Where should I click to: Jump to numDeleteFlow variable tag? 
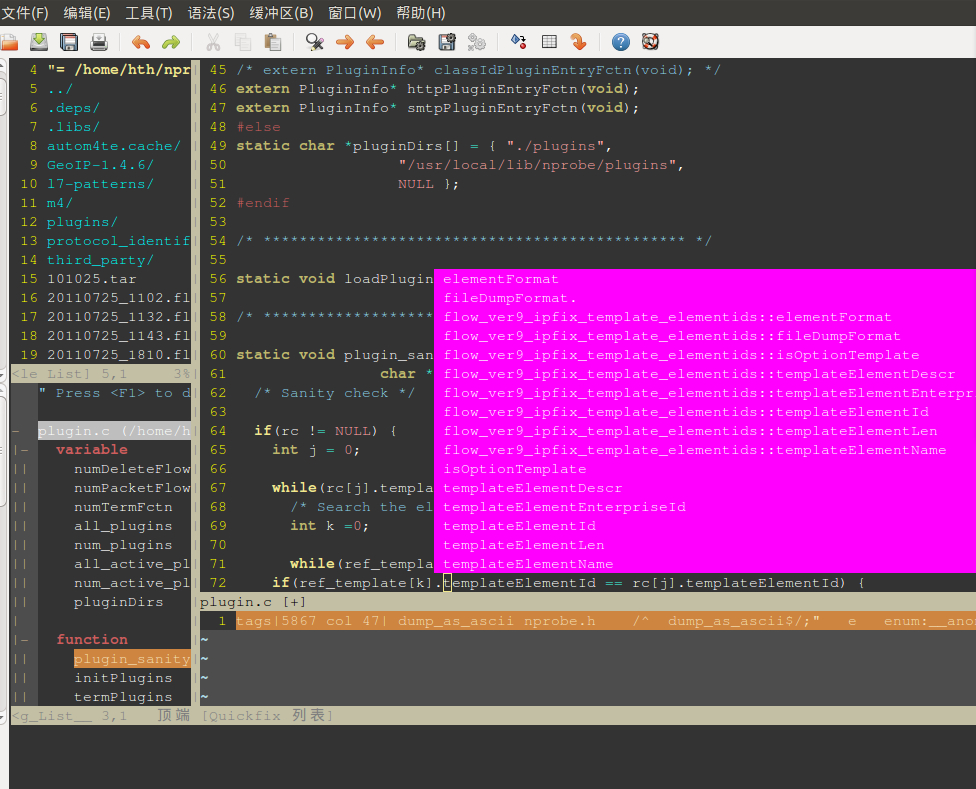[x=131, y=469]
